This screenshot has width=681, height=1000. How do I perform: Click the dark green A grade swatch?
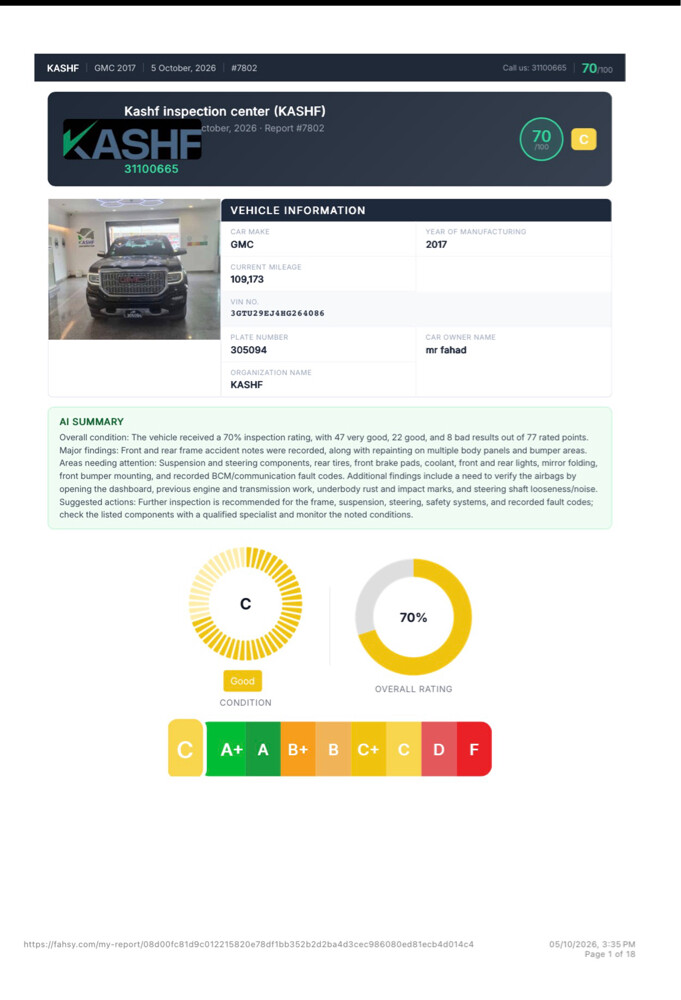pyautogui.click(x=263, y=749)
